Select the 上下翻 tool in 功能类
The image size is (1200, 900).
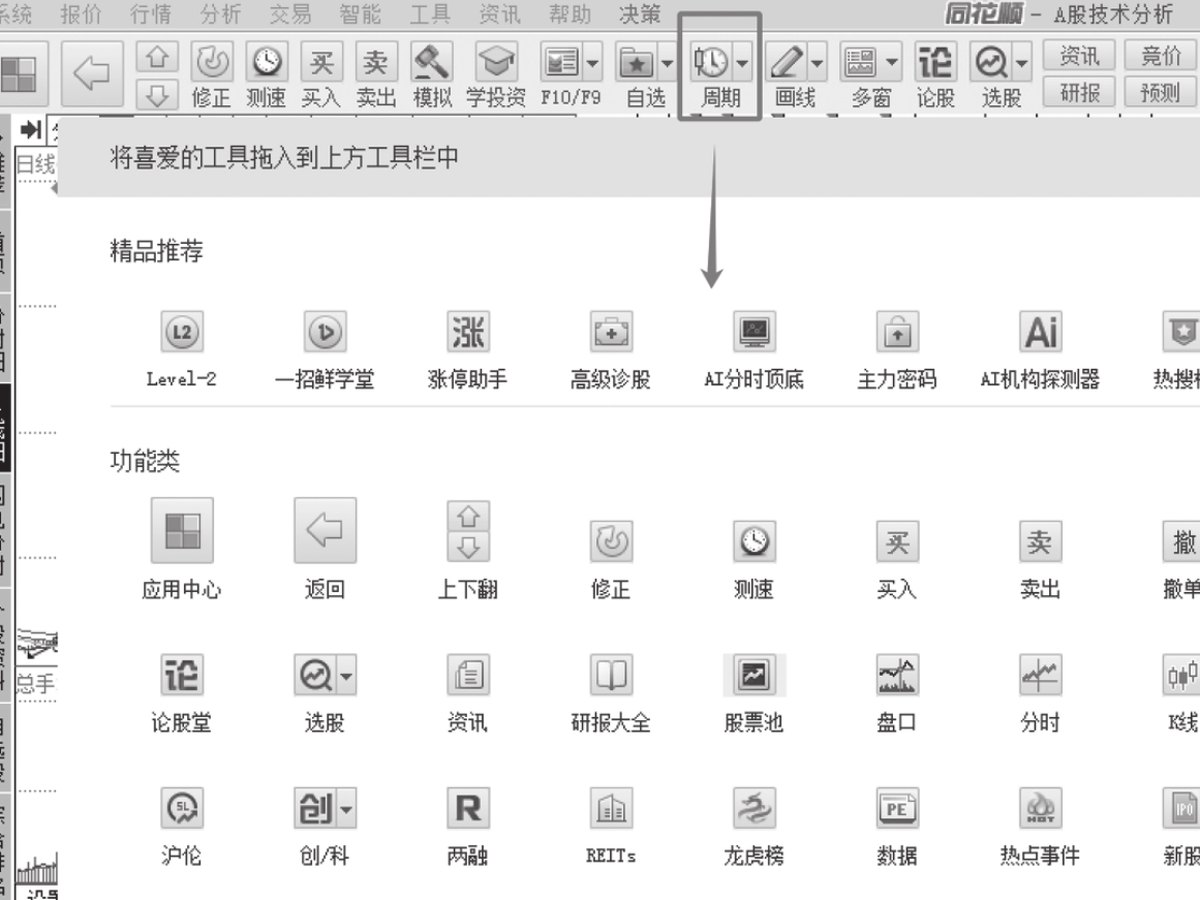(468, 530)
